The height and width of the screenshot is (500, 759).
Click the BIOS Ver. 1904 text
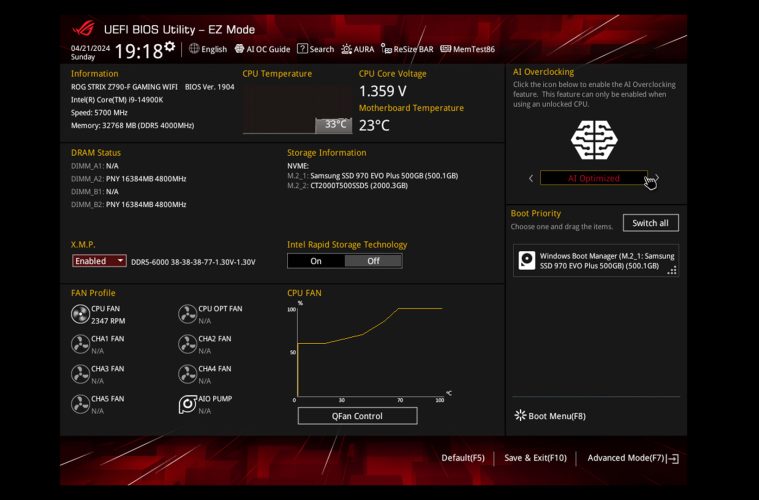click(210, 87)
